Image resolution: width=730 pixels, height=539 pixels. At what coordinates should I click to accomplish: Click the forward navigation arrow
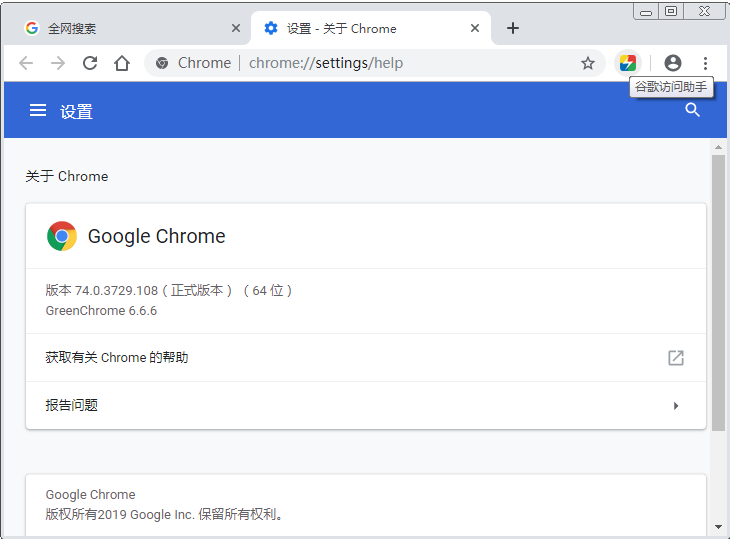pyautogui.click(x=58, y=63)
